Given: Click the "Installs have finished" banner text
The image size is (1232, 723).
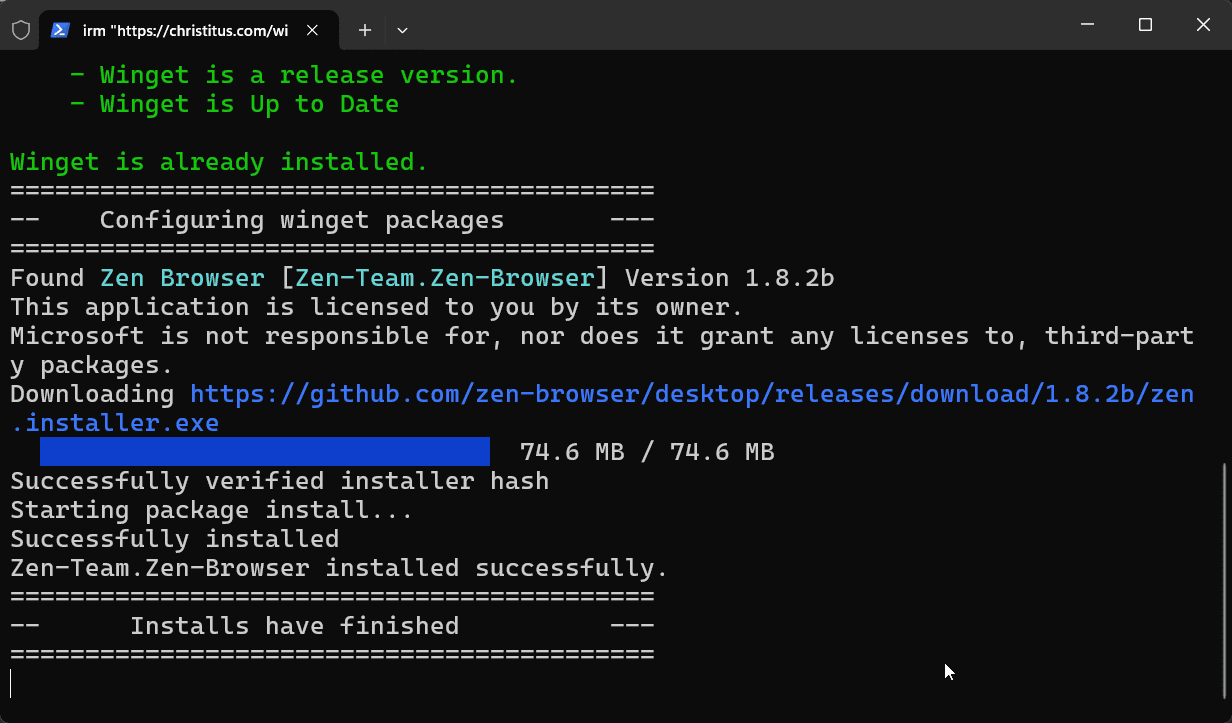Looking at the screenshot, I should click(x=294, y=626).
